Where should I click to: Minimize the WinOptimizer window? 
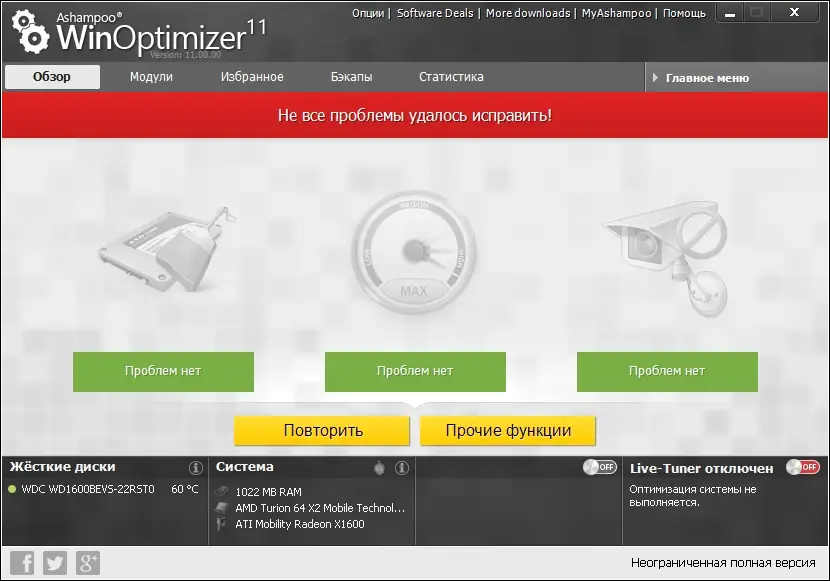(x=730, y=13)
